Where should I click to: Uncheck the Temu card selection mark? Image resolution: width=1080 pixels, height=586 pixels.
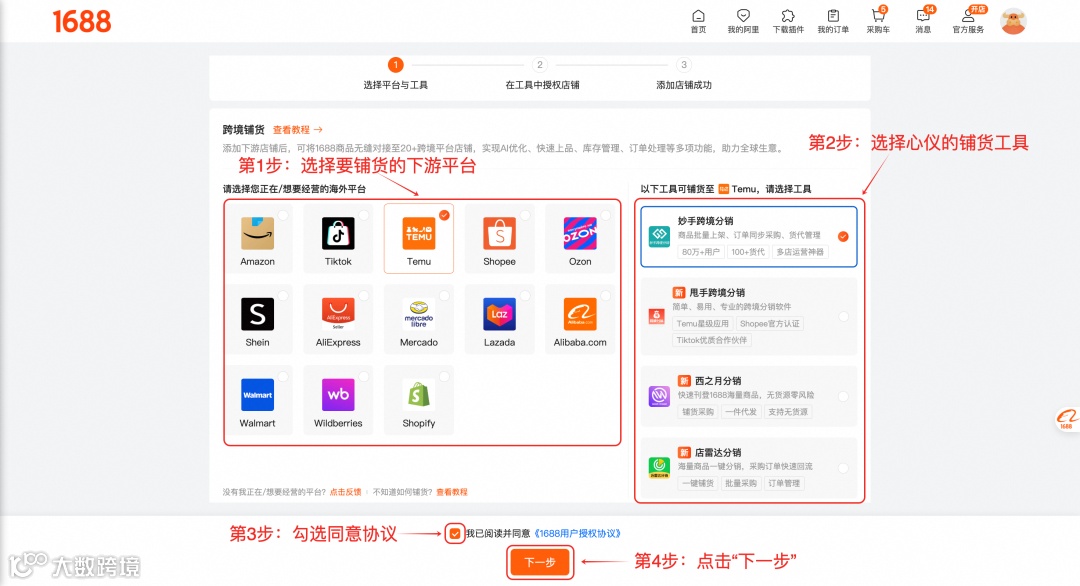444,215
